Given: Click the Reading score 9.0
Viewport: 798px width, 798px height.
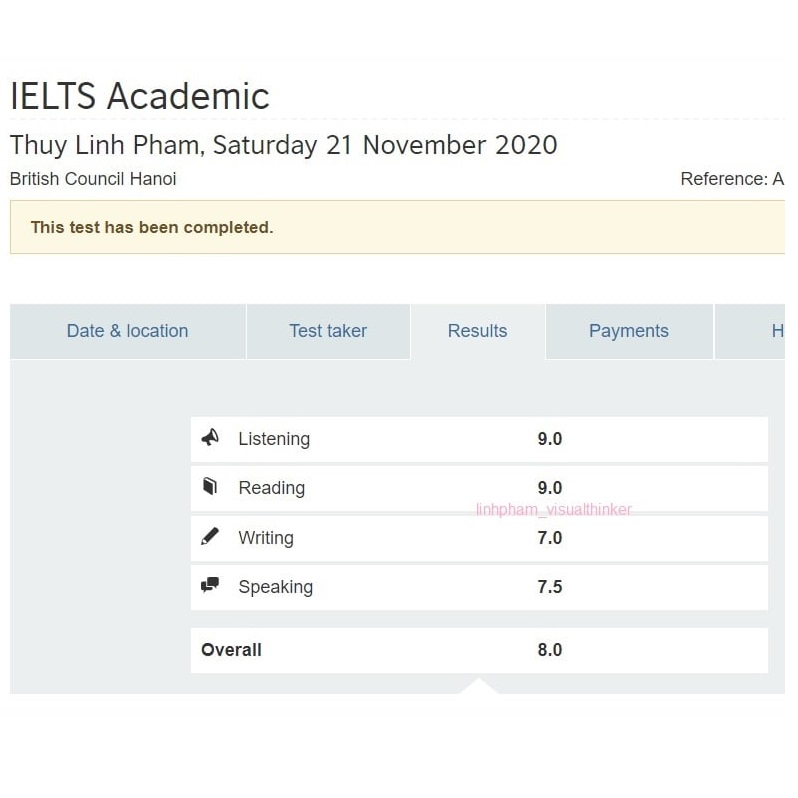Looking at the screenshot, I should pos(549,488).
